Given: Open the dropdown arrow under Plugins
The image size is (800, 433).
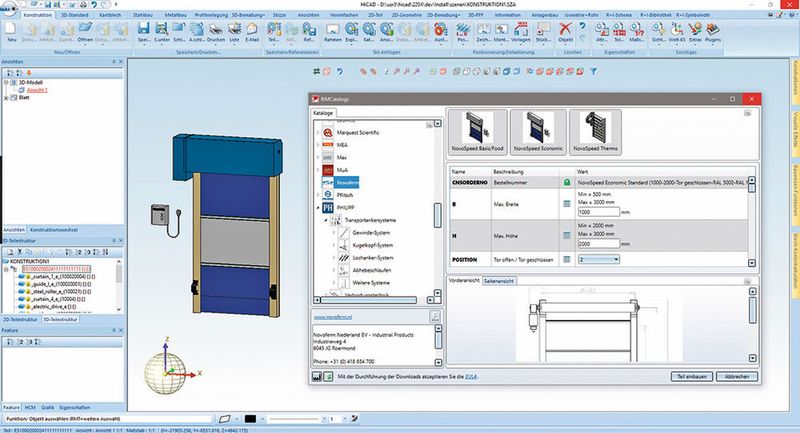Looking at the screenshot, I should [712, 45].
